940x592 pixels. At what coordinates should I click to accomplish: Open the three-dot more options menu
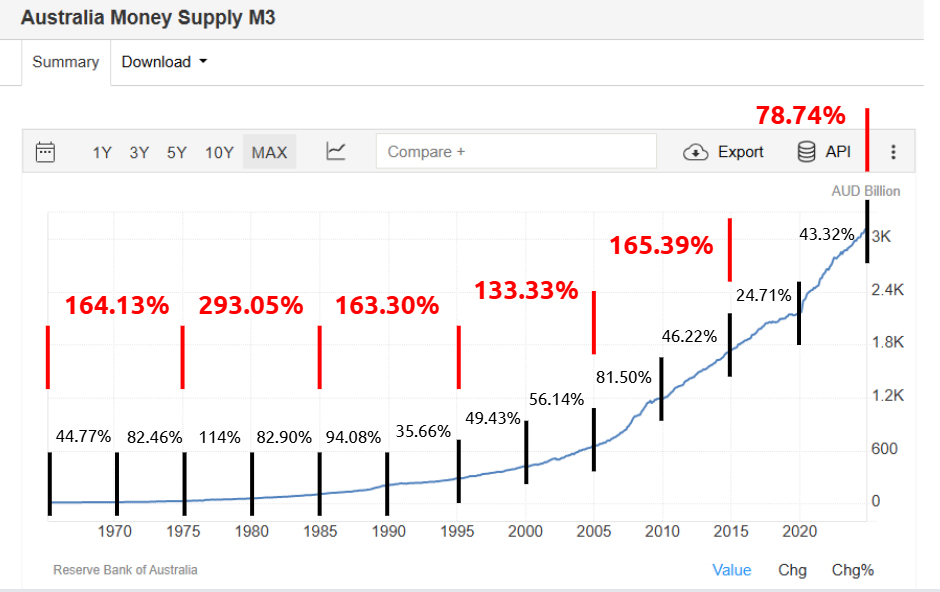click(x=894, y=152)
